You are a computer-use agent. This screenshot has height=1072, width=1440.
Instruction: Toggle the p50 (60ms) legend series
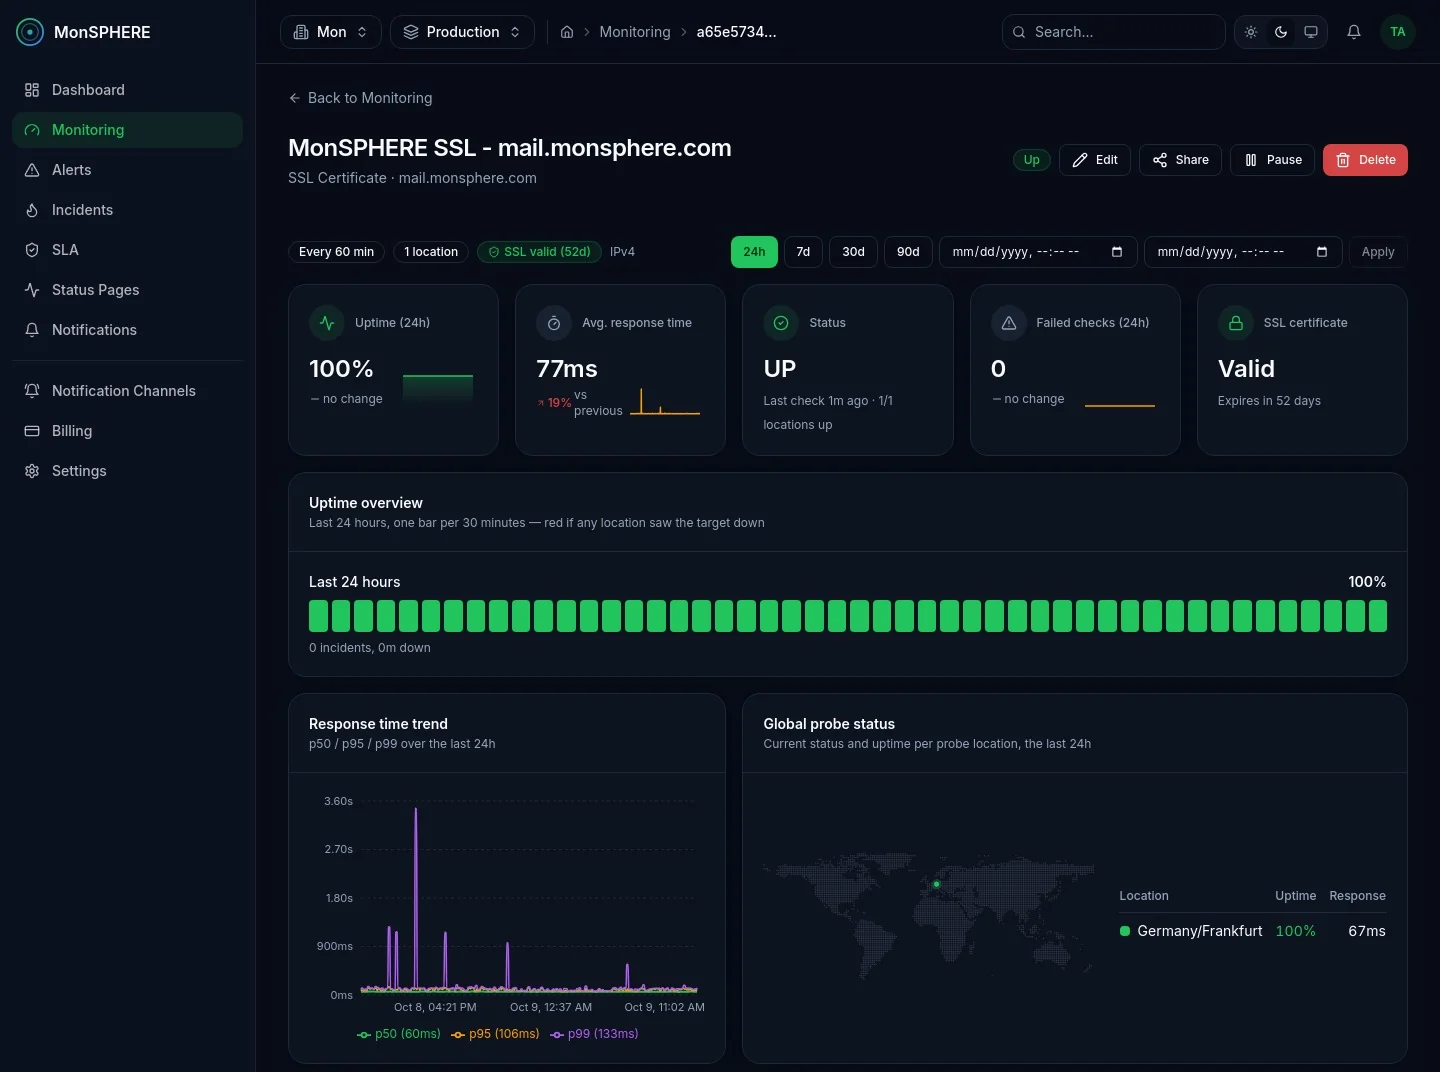(x=399, y=1034)
